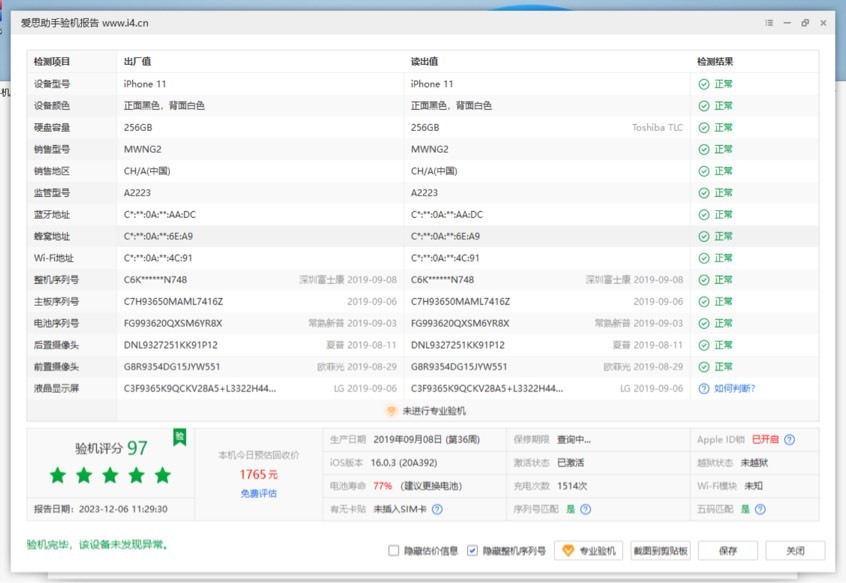This screenshot has width=846, height=583.
Task: Minimize the 验机报告 window
Action: pos(787,23)
